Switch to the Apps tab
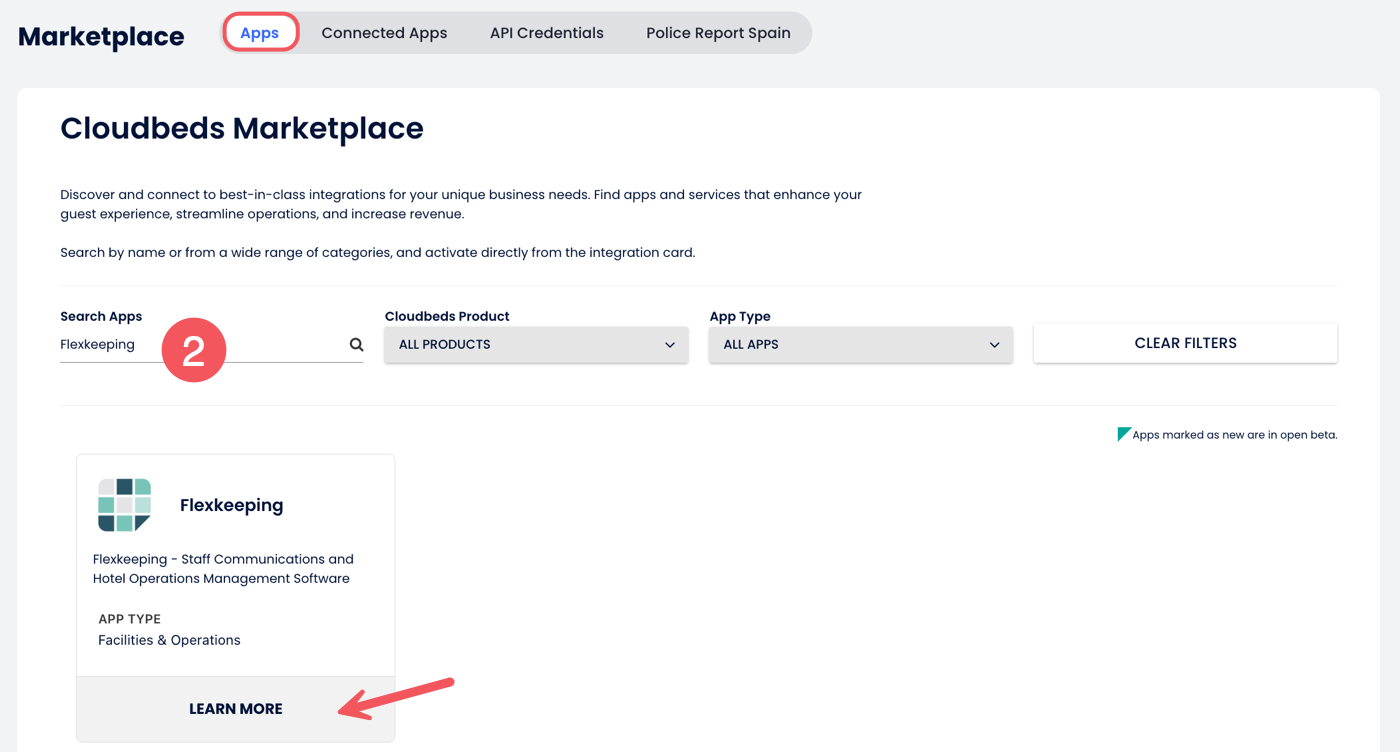 [x=260, y=33]
